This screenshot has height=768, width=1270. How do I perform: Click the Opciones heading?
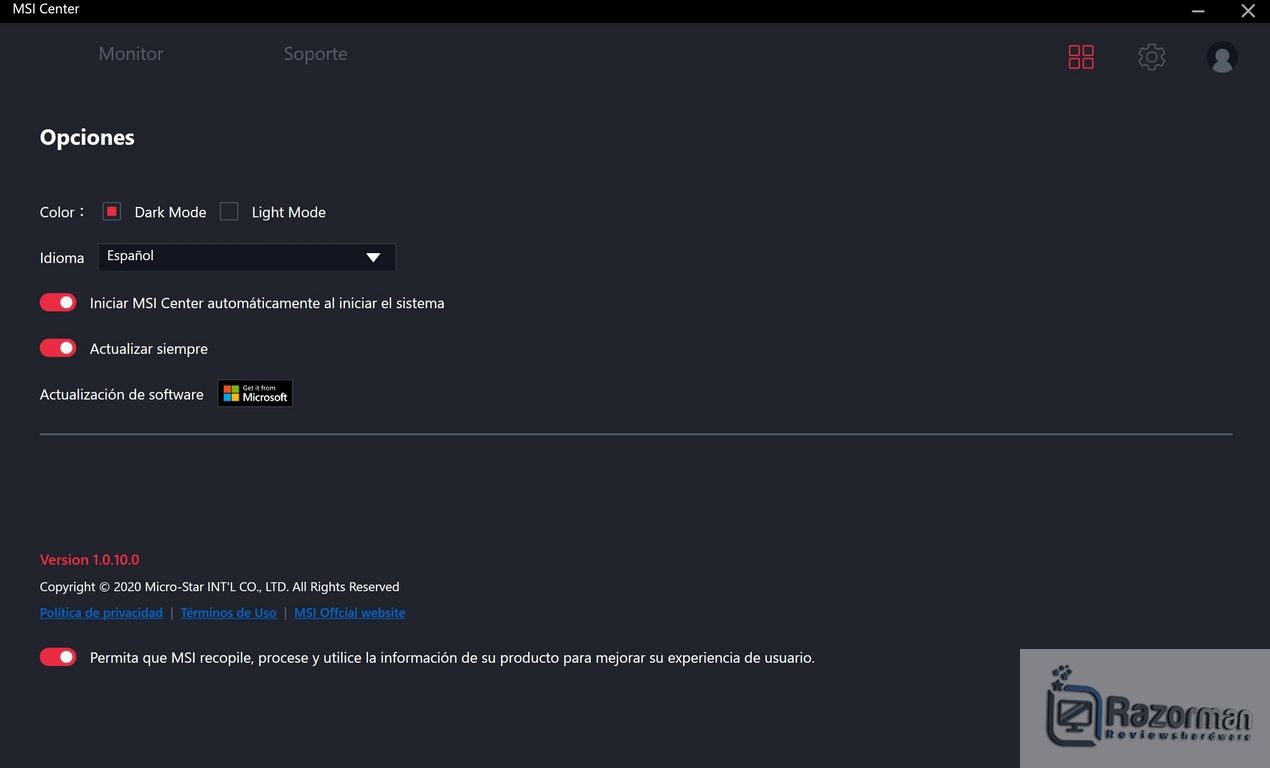87,137
